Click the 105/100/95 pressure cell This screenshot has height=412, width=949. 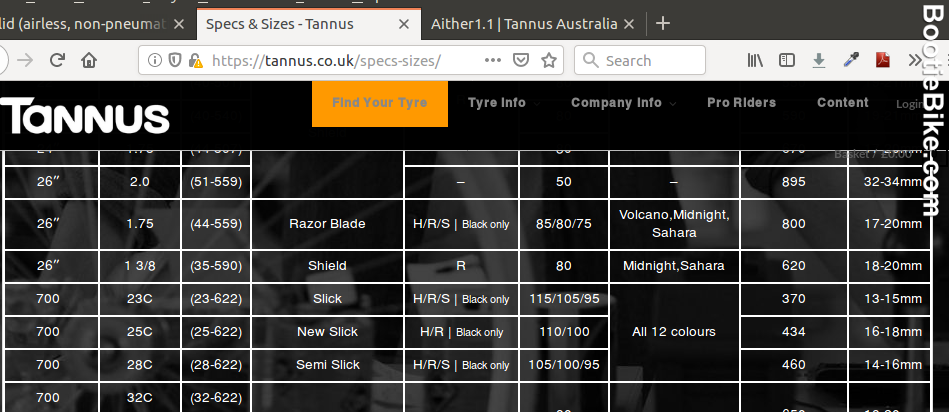pyautogui.click(x=563, y=365)
